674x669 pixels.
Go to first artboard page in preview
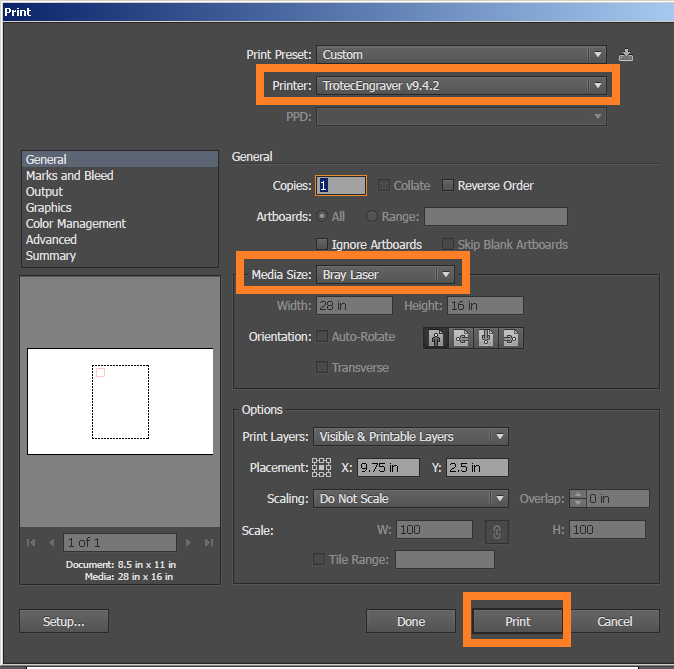31,543
